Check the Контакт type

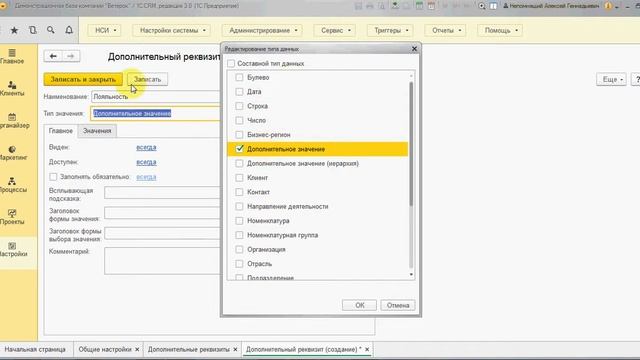[x=239, y=192]
